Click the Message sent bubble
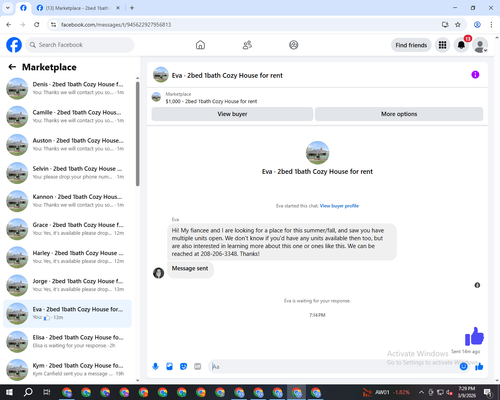 190,269
